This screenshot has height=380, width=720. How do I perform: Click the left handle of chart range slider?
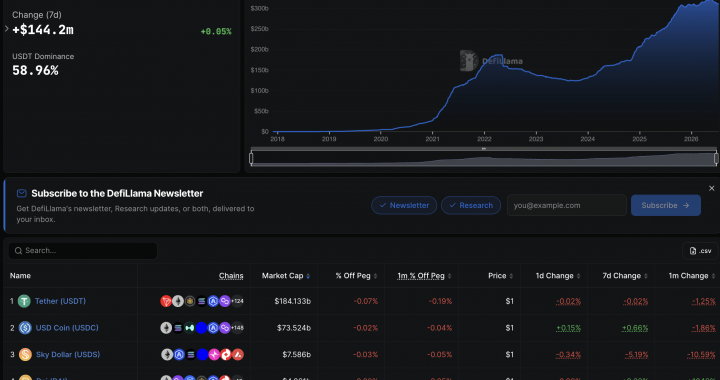coord(251,158)
